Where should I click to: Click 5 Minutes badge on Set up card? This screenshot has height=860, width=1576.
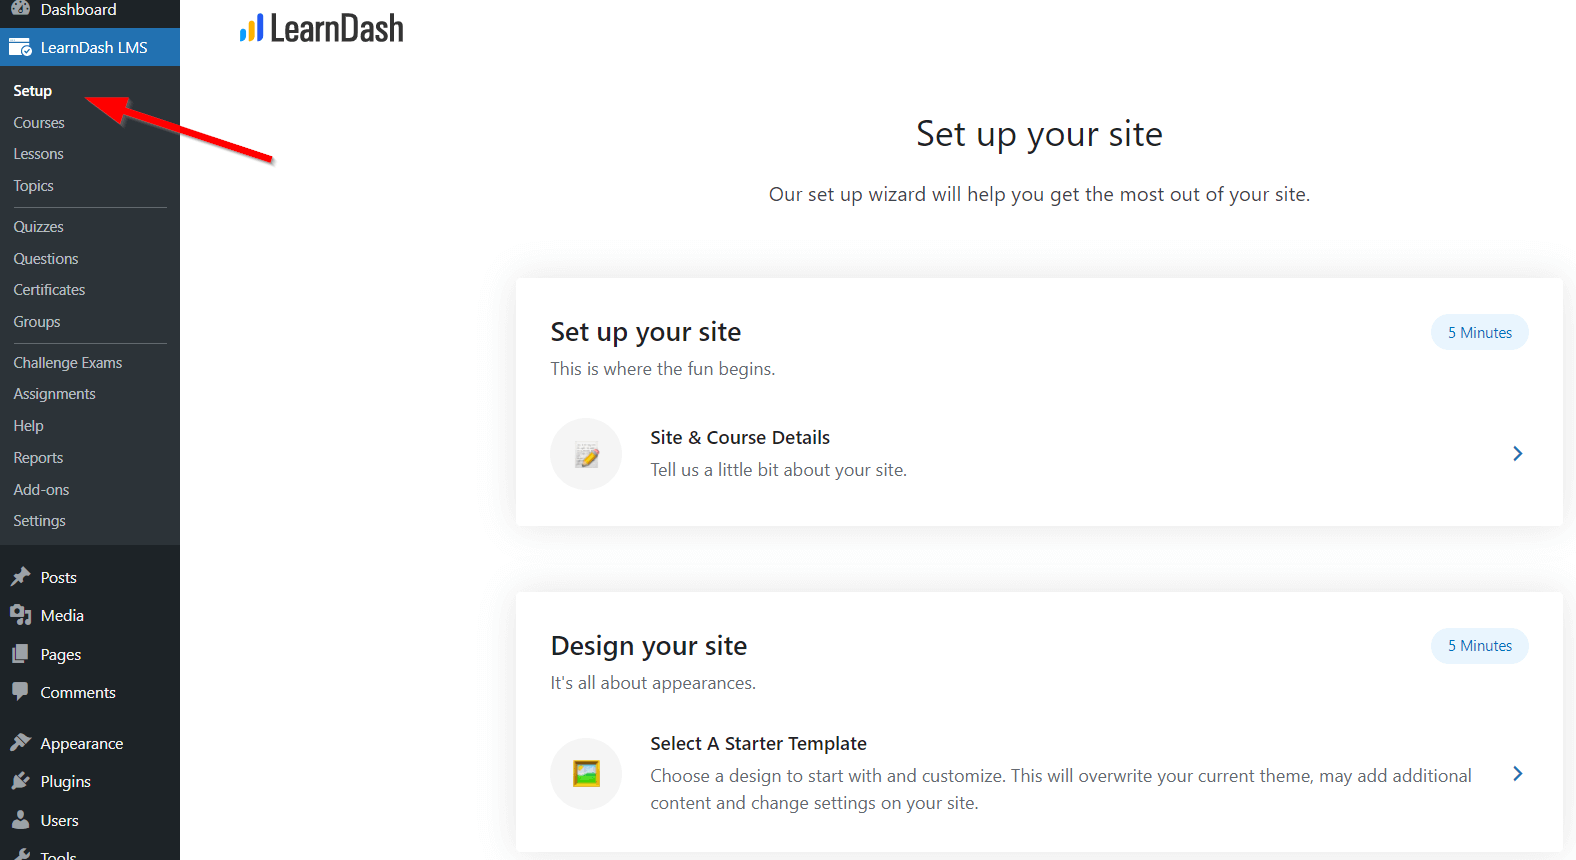1480,332
